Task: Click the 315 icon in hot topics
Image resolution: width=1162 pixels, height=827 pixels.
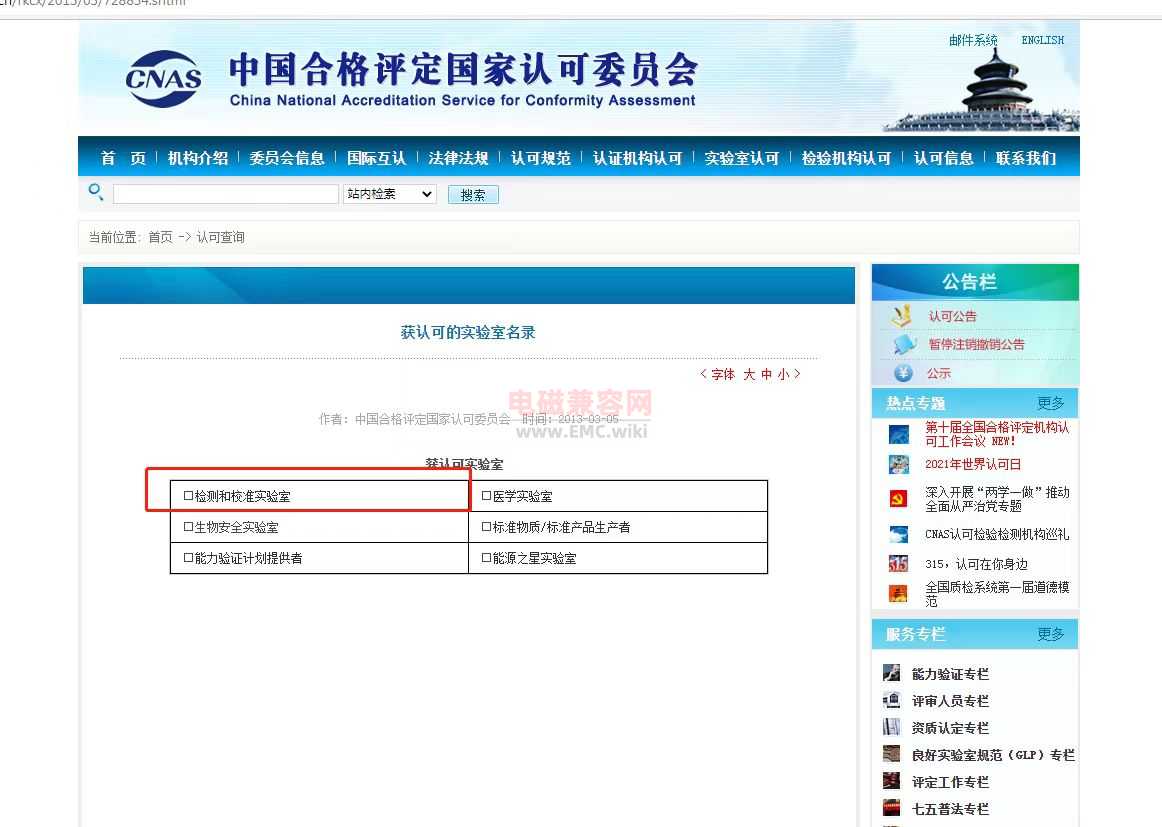Action: (898, 564)
